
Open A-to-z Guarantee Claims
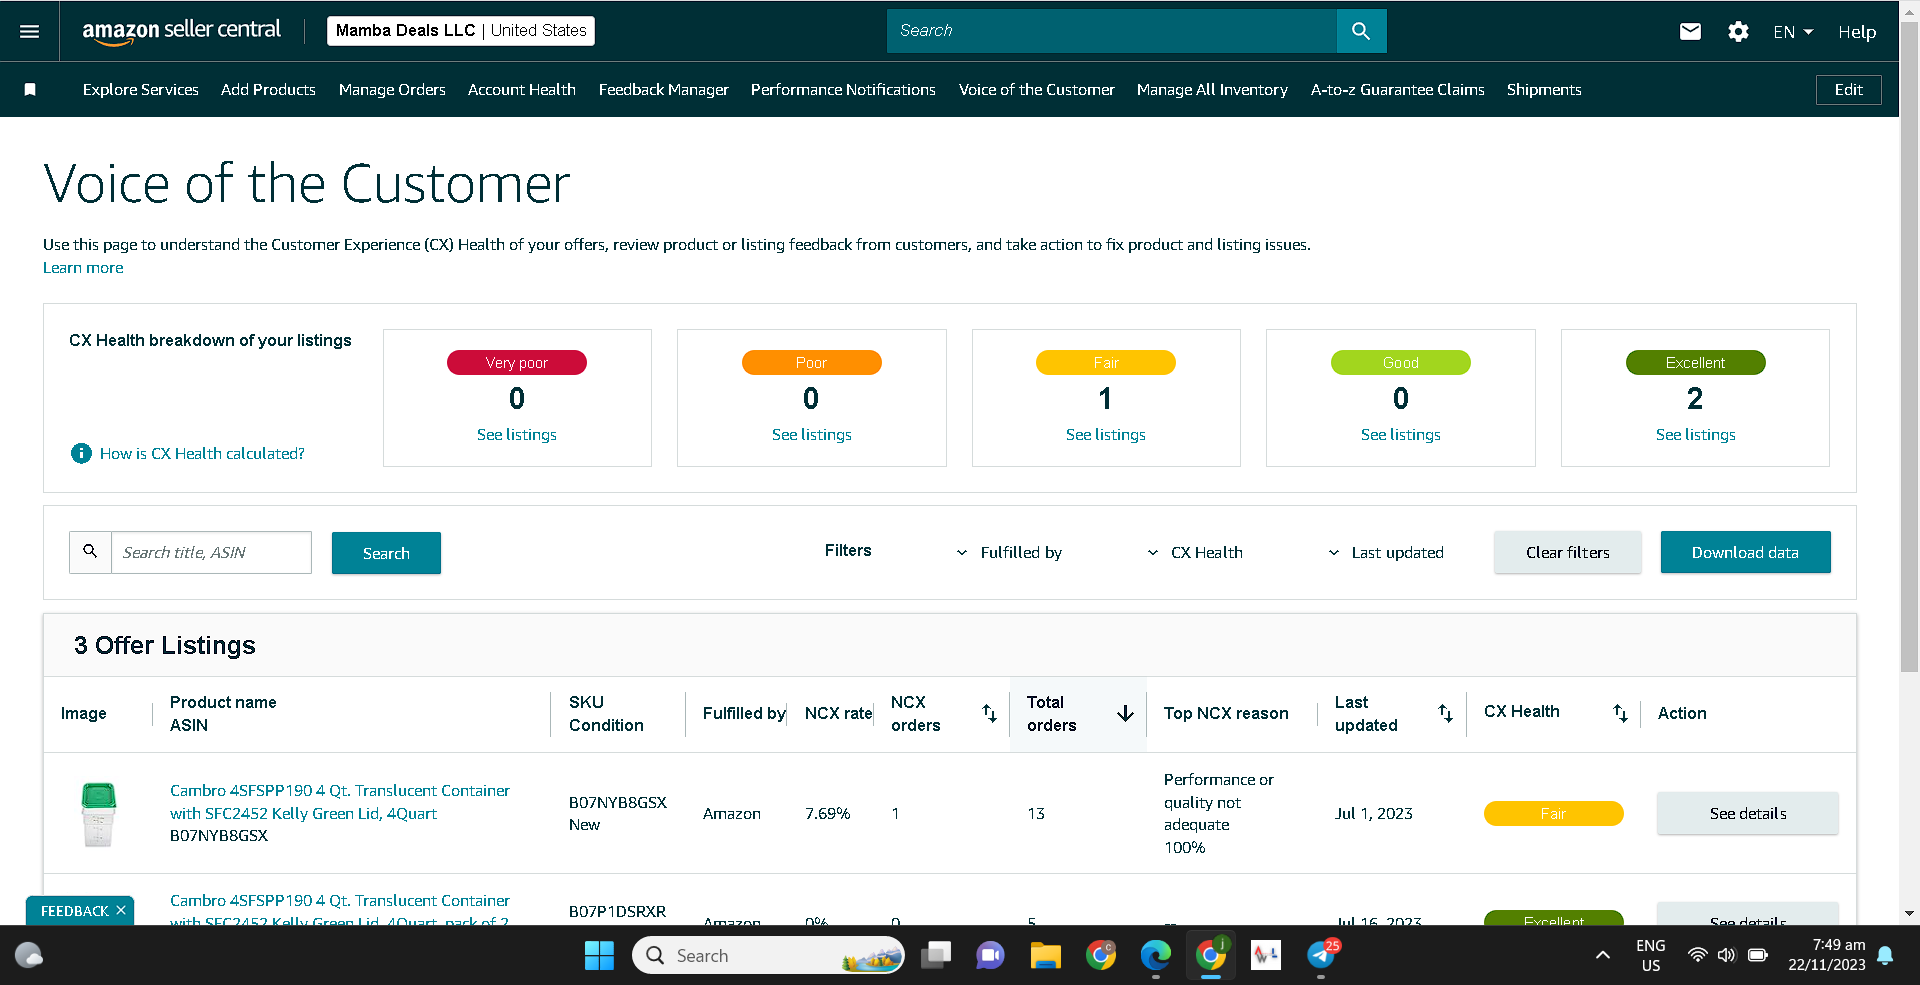(1398, 90)
